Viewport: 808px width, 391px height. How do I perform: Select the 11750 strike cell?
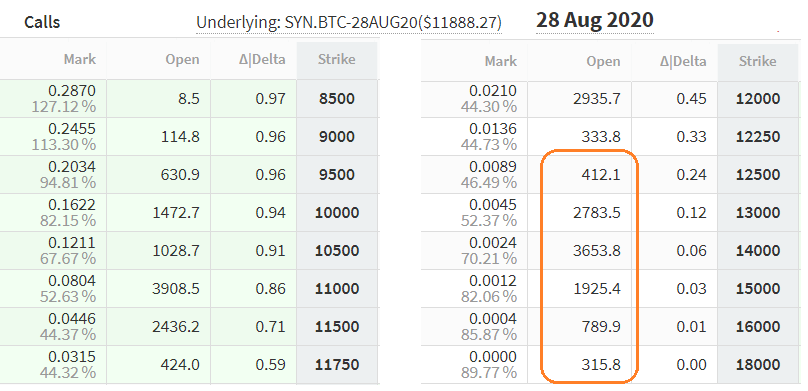click(x=337, y=365)
